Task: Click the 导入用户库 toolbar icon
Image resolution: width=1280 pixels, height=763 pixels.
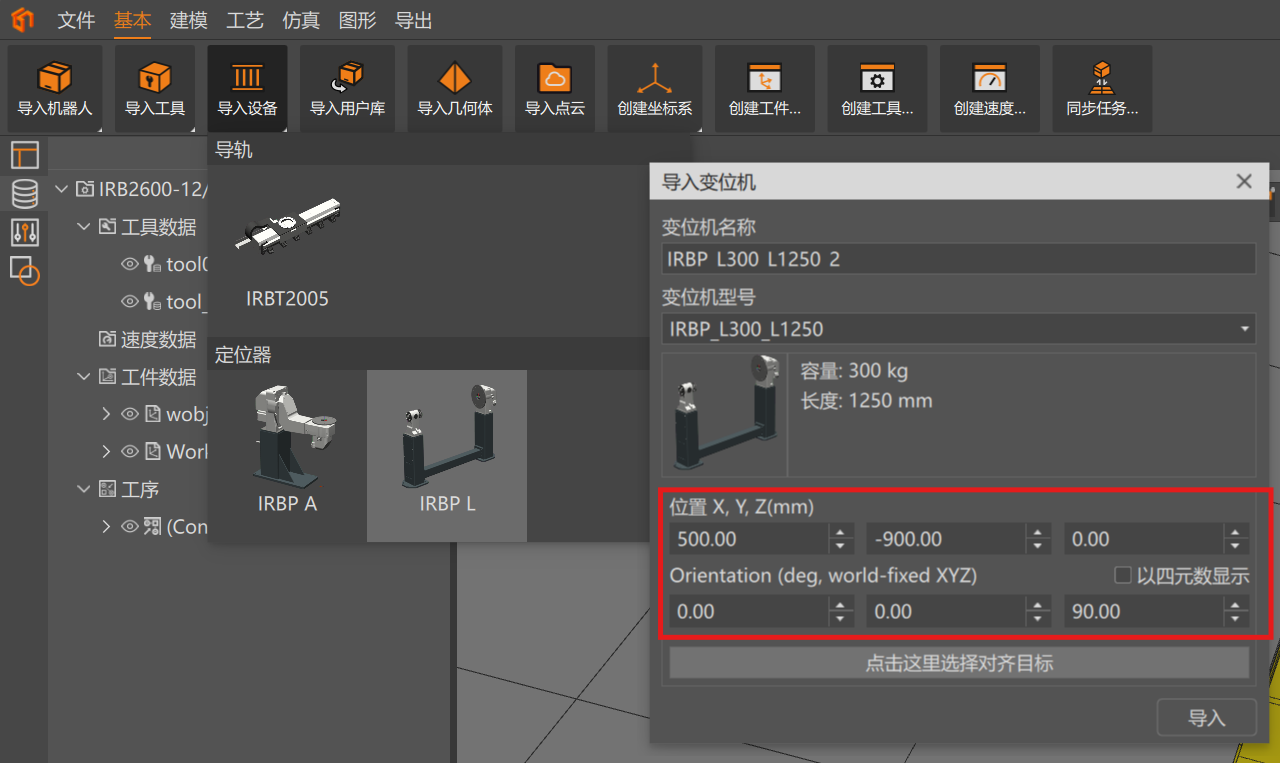Action: pyautogui.click(x=347, y=88)
